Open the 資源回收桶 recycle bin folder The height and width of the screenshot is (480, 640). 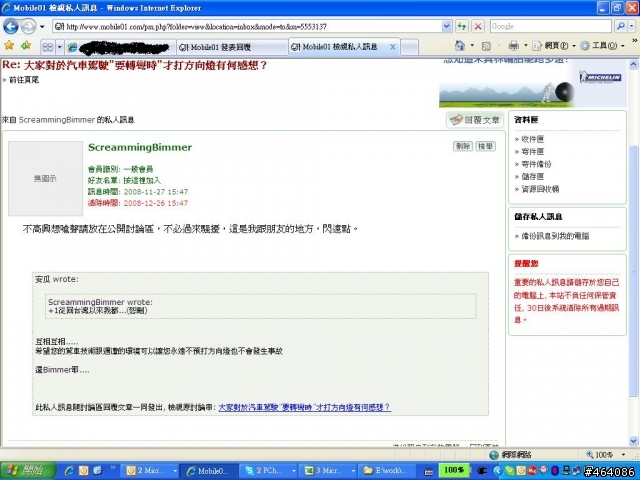[540, 189]
